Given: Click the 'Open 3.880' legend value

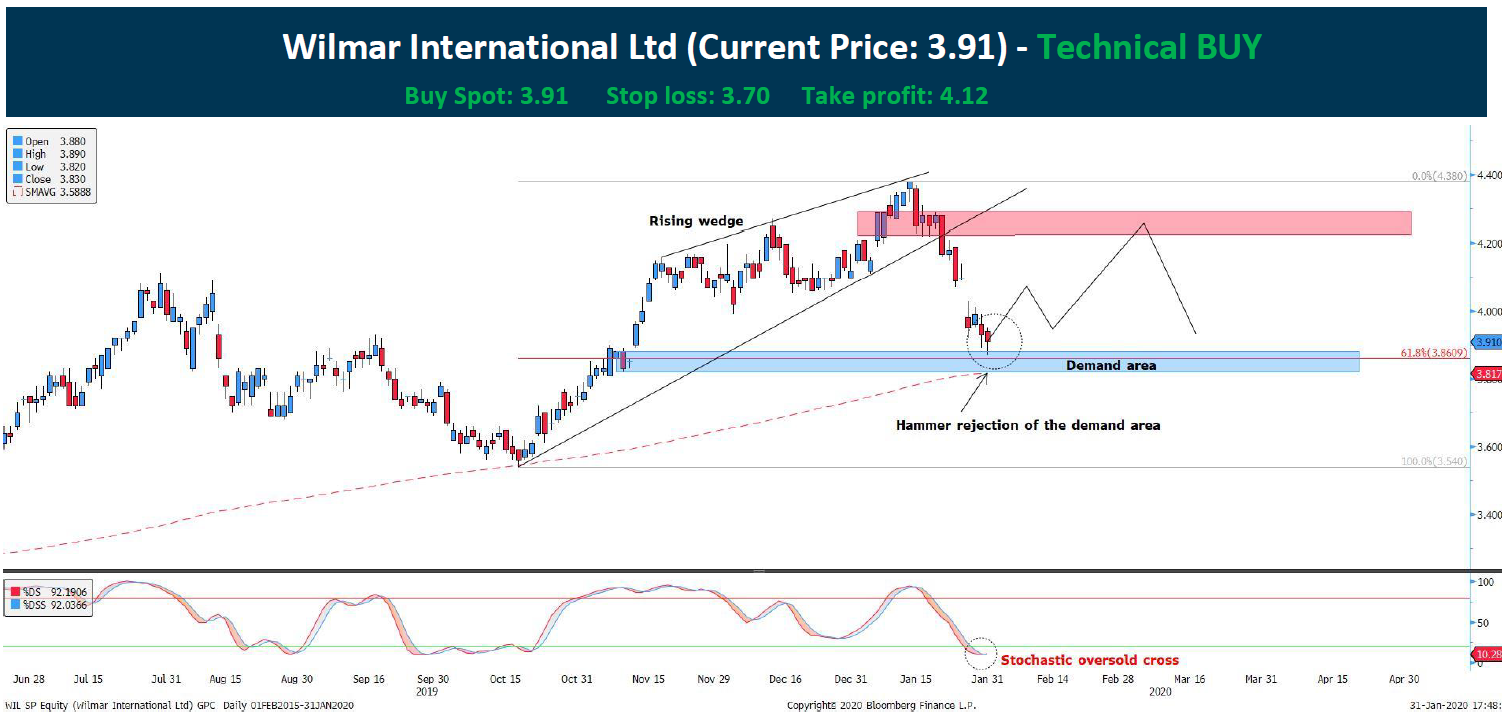Looking at the screenshot, I should click(x=56, y=142).
